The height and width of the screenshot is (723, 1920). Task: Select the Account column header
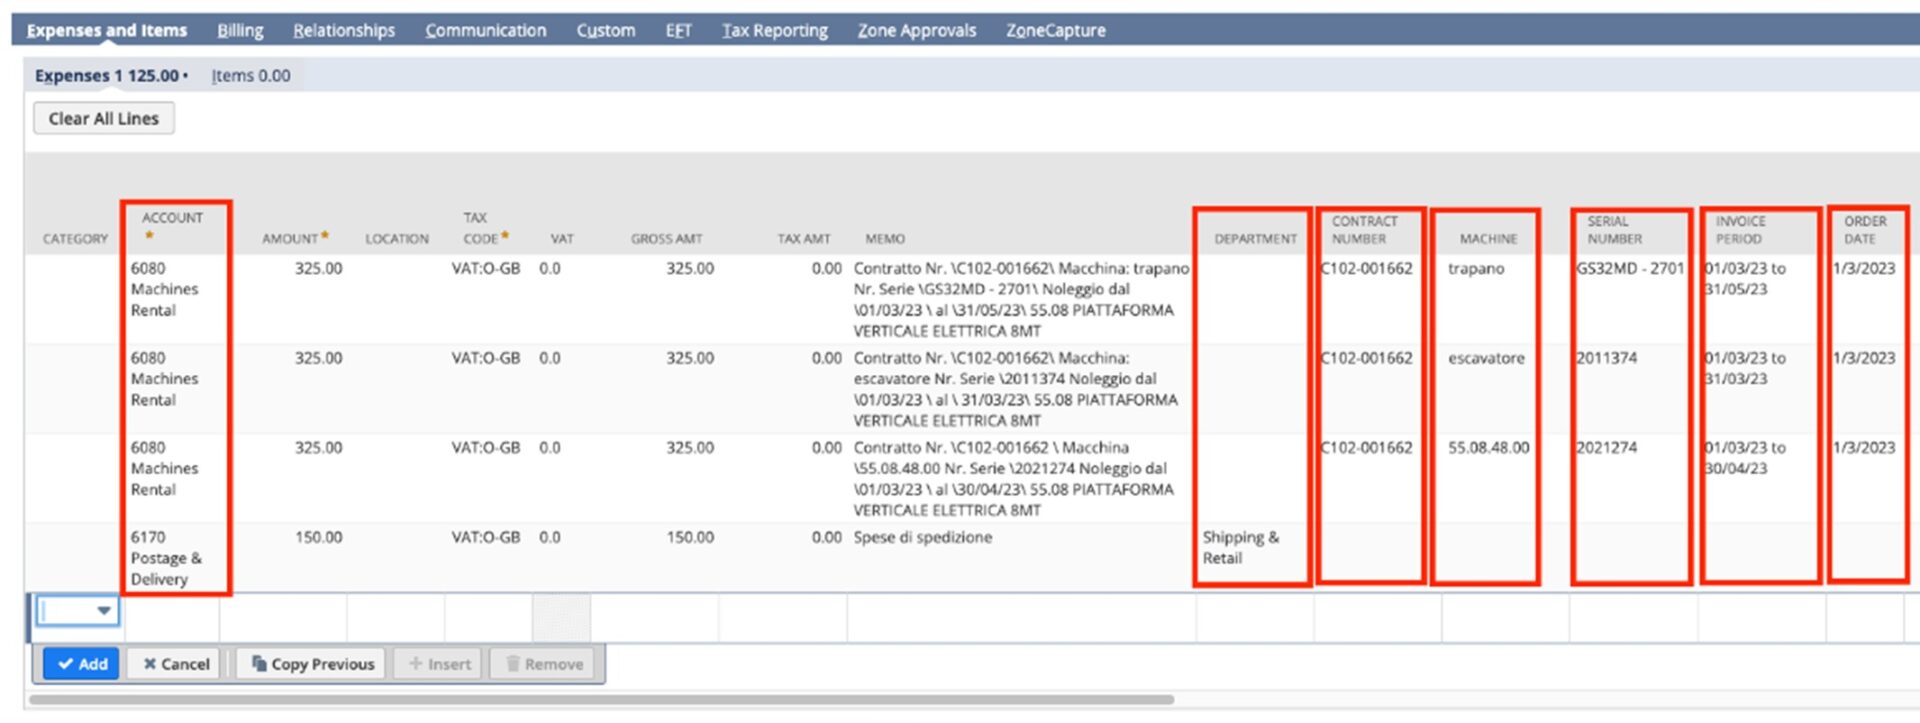click(172, 218)
